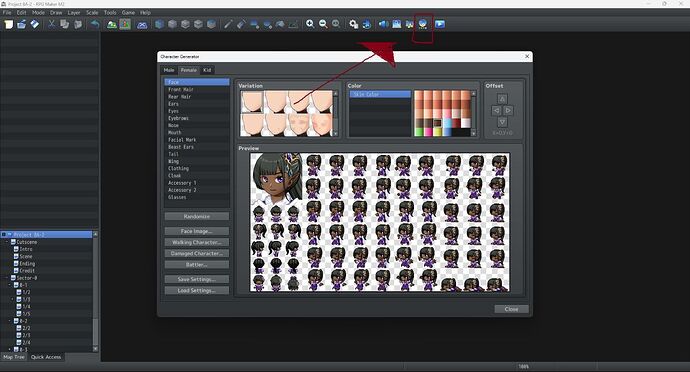The width and height of the screenshot is (690, 372).
Task: Click the Damaged Character button
Action: pyautogui.click(x=197, y=254)
